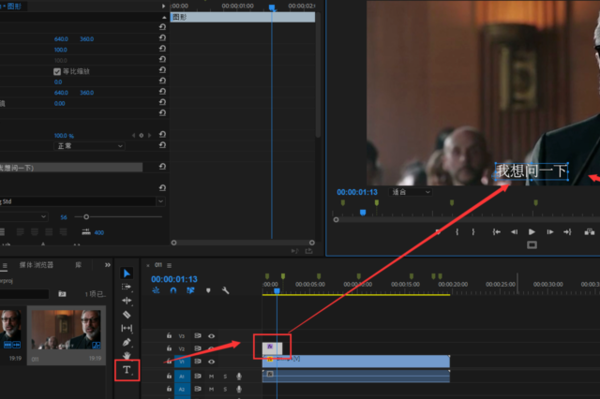The width and height of the screenshot is (600, 399).
Task: Click the program monitor zoom scroll handle
Action: [x=336, y=220]
